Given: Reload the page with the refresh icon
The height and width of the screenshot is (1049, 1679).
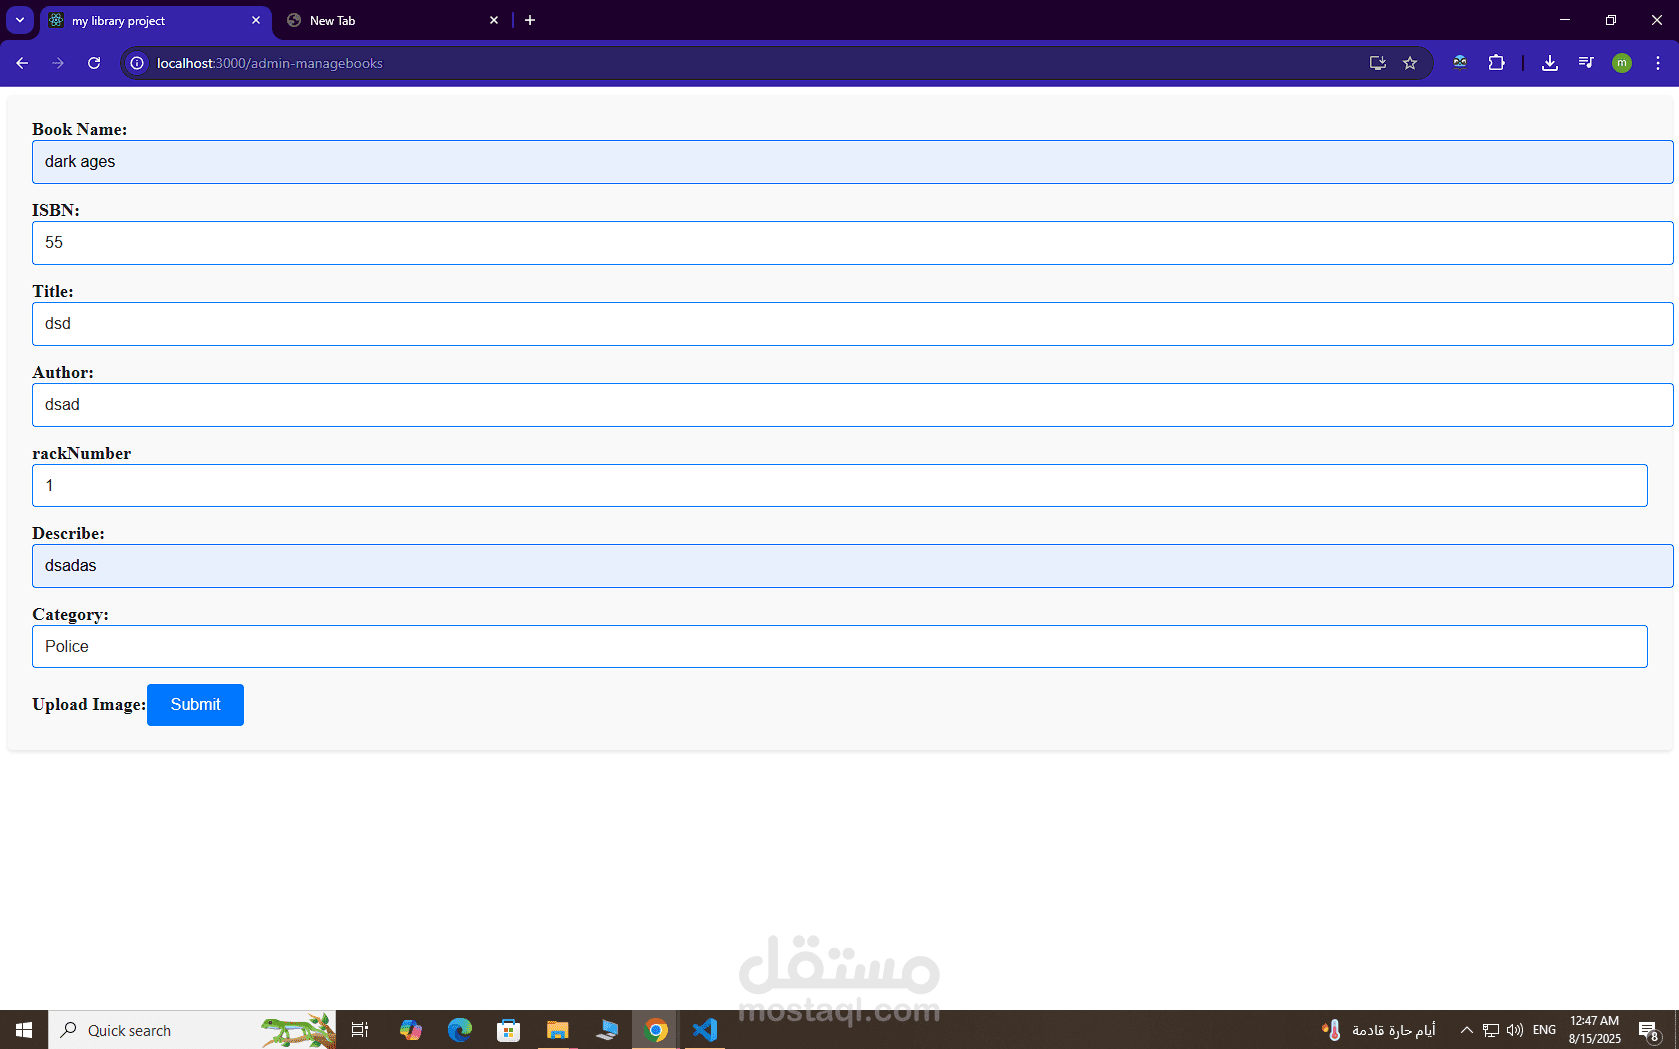Looking at the screenshot, I should click(x=94, y=63).
